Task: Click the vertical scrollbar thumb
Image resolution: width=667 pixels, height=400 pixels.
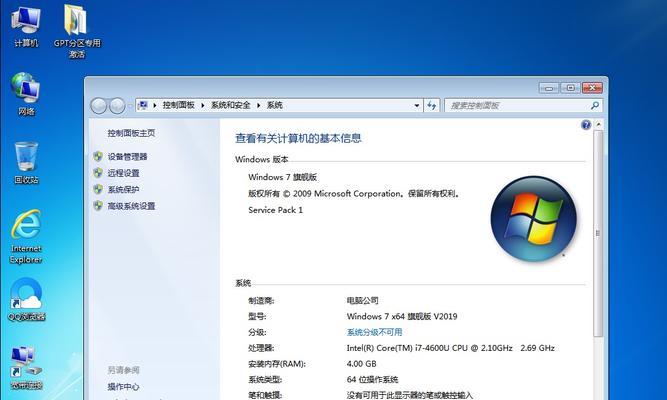Action: click(x=598, y=233)
